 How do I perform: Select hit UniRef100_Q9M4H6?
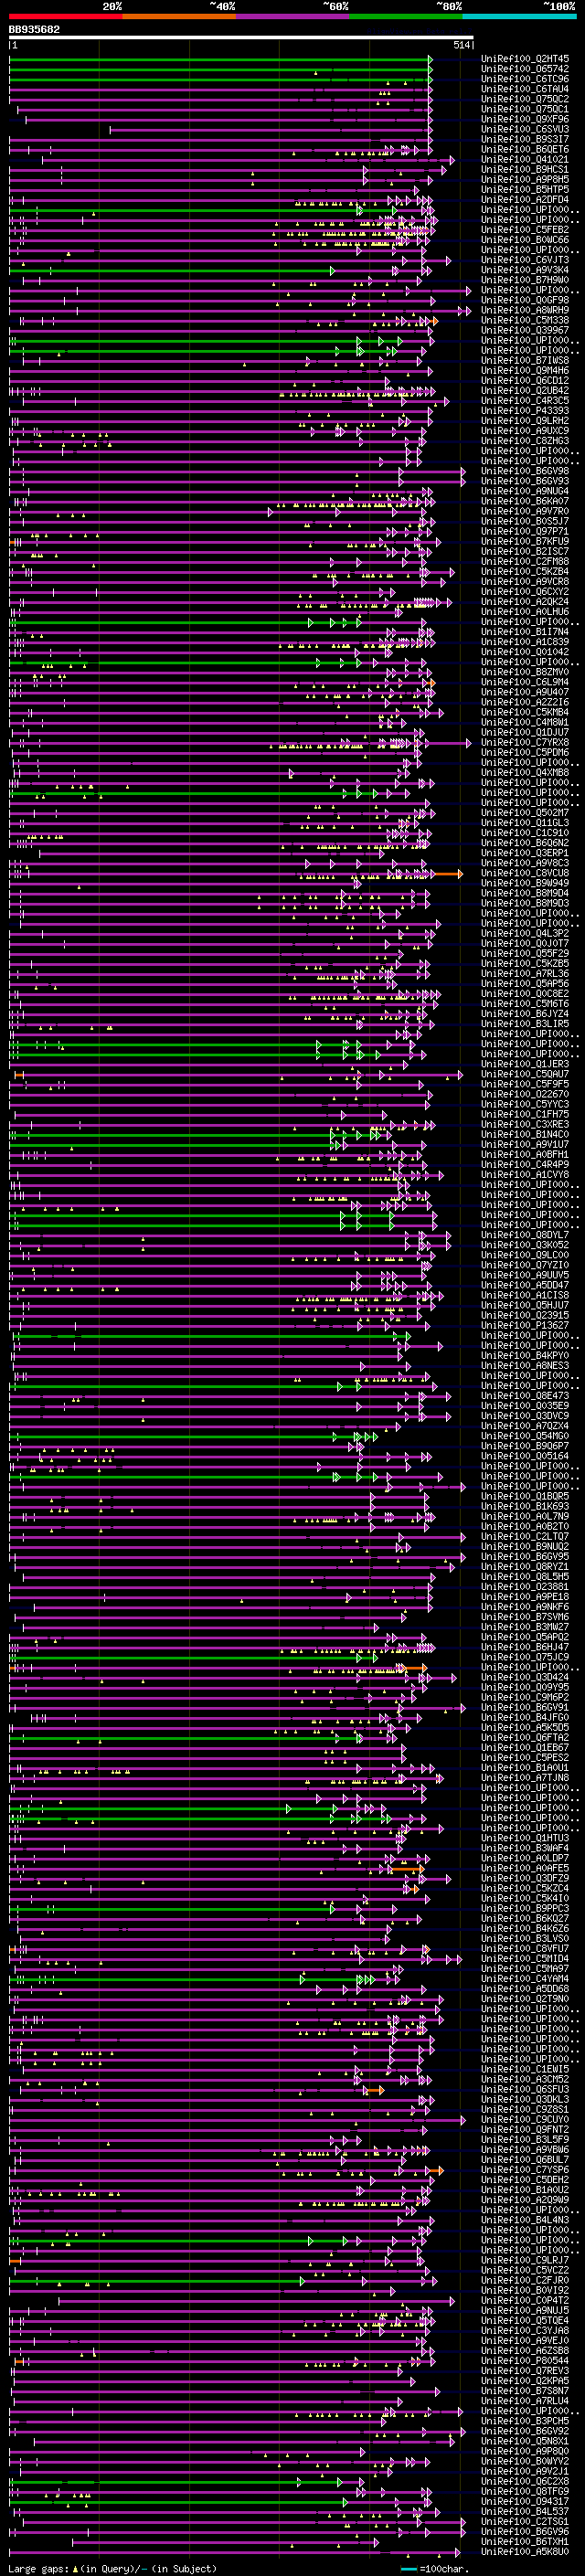(525, 370)
